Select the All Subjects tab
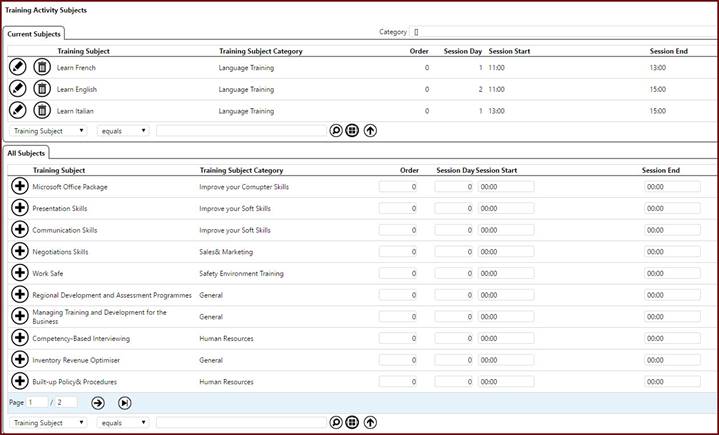The height and width of the screenshot is (435, 719). pos(26,153)
